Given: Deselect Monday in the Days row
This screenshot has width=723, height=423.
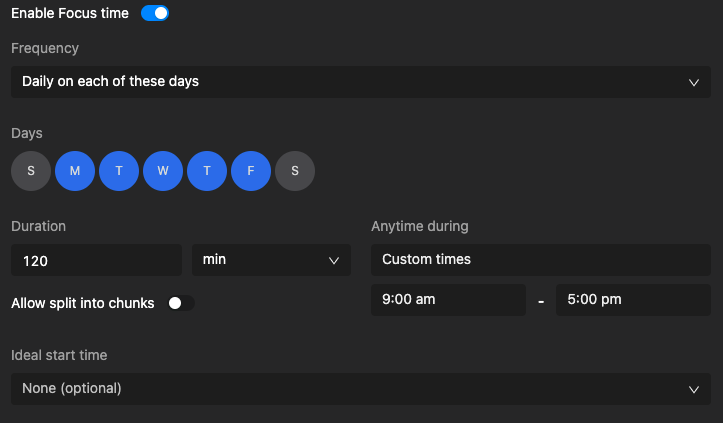Looking at the screenshot, I should [x=75, y=171].
